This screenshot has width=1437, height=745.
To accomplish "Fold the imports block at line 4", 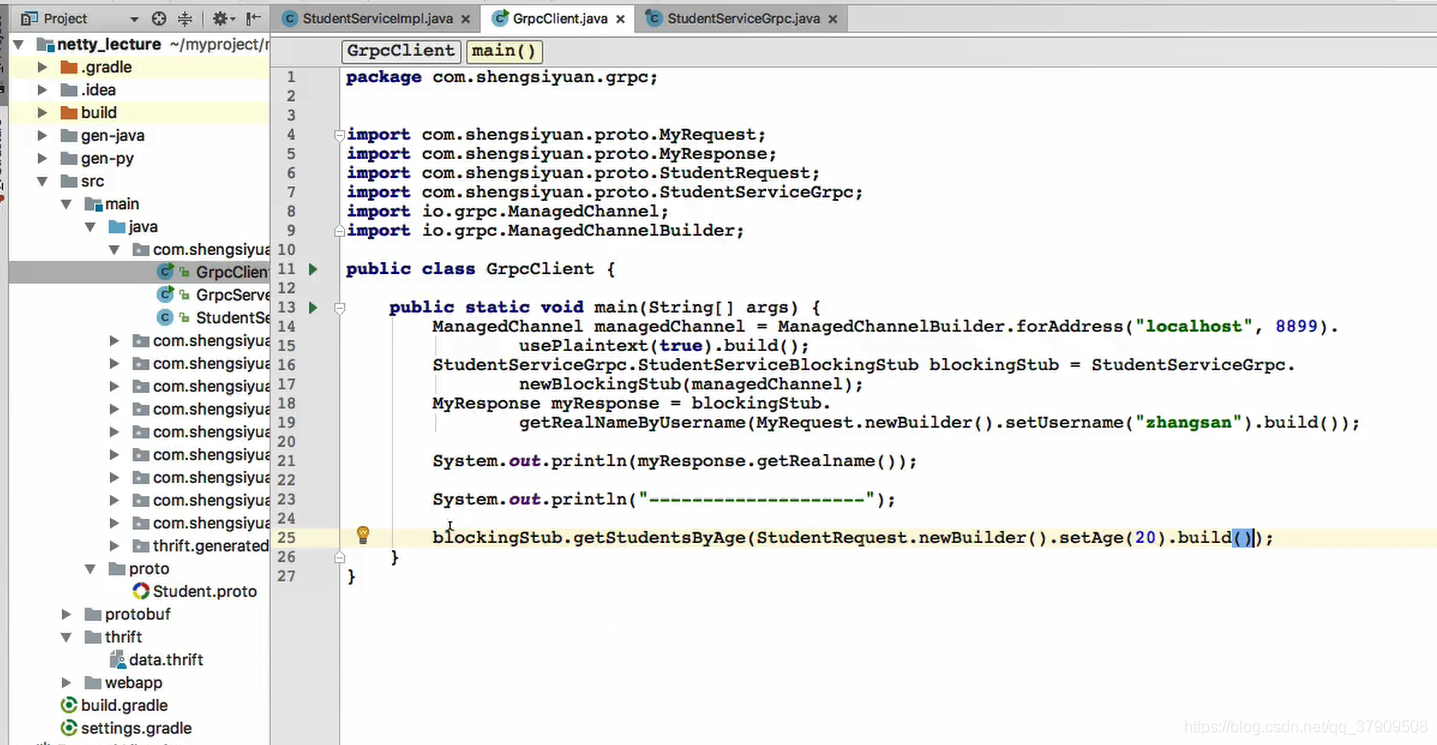I will (x=340, y=135).
